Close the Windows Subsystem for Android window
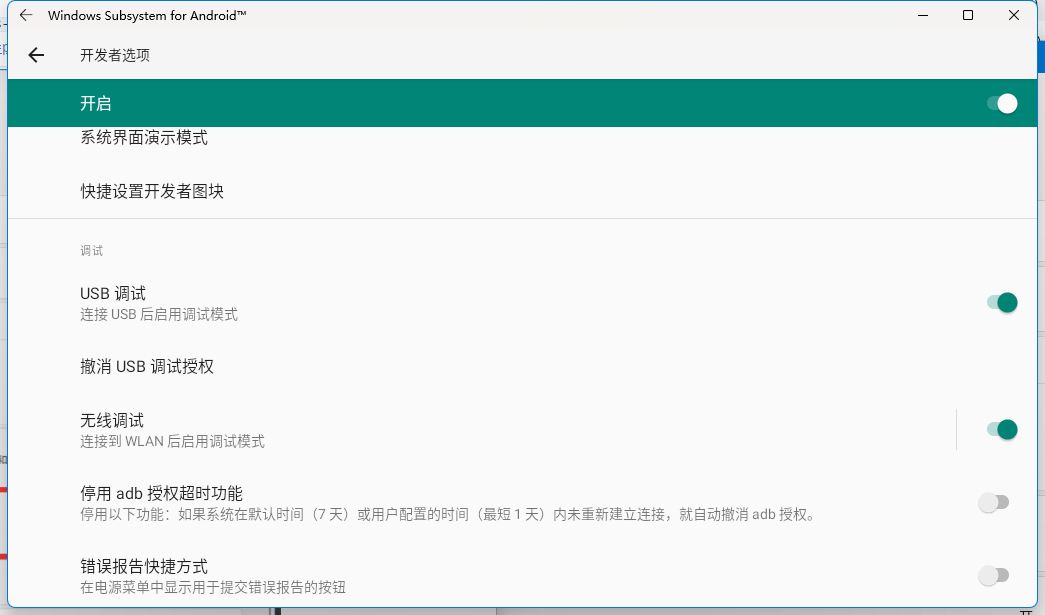The image size is (1045, 615). tap(1014, 15)
